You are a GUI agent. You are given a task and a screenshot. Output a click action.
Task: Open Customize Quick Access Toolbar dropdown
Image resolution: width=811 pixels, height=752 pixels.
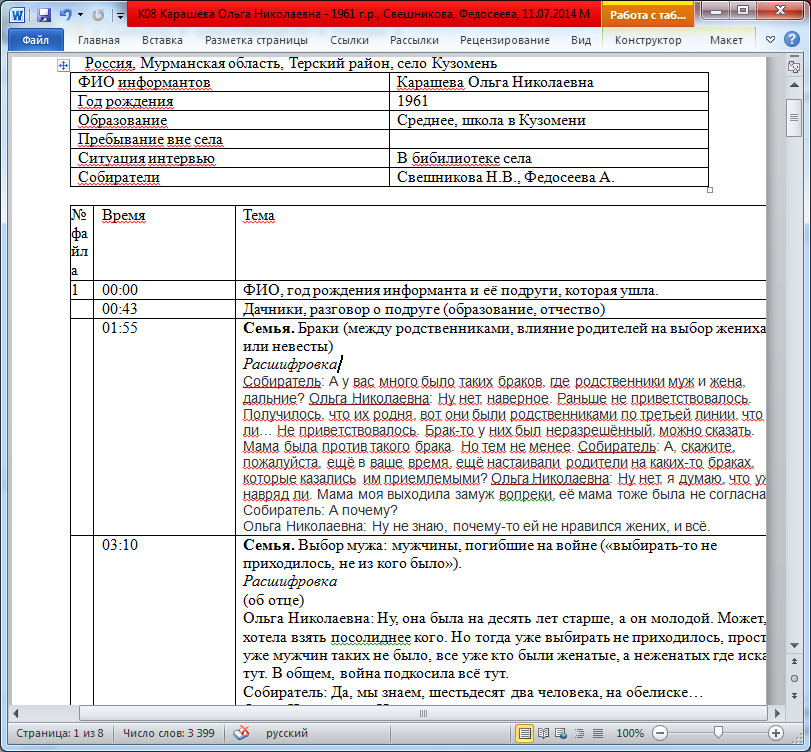[x=119, y=16]
